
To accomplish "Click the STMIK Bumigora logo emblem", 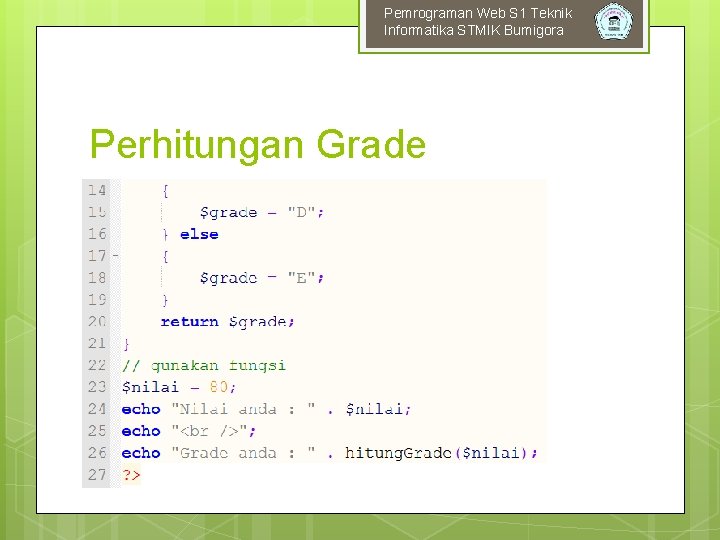I will (x=613, y=21).
